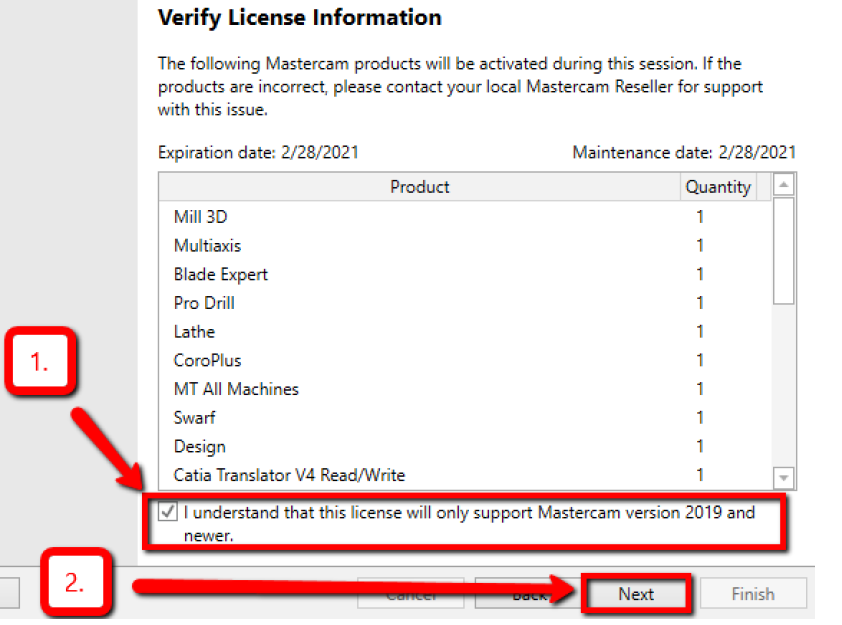The image size is (842, 625).
Task: Select Catia Translator V4 Read/Write row
Action: [465, 475]
